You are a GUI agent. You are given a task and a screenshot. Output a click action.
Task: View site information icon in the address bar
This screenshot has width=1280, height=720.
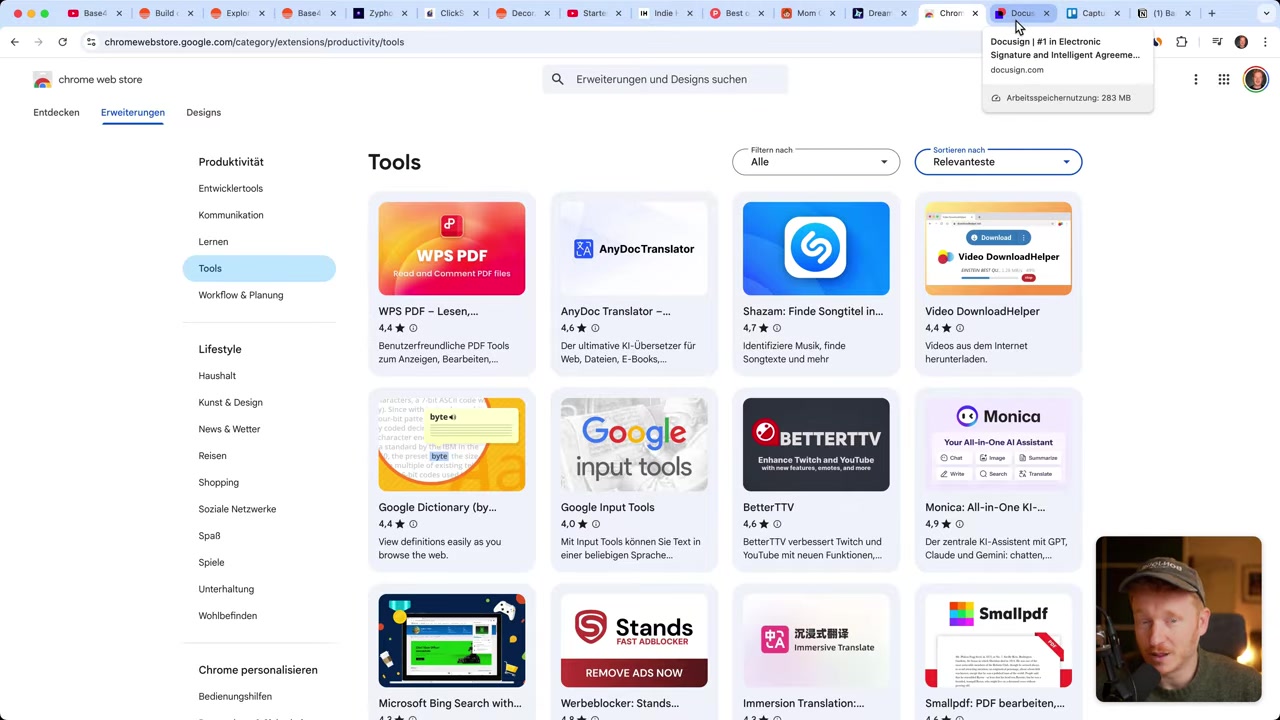point(91,42)
